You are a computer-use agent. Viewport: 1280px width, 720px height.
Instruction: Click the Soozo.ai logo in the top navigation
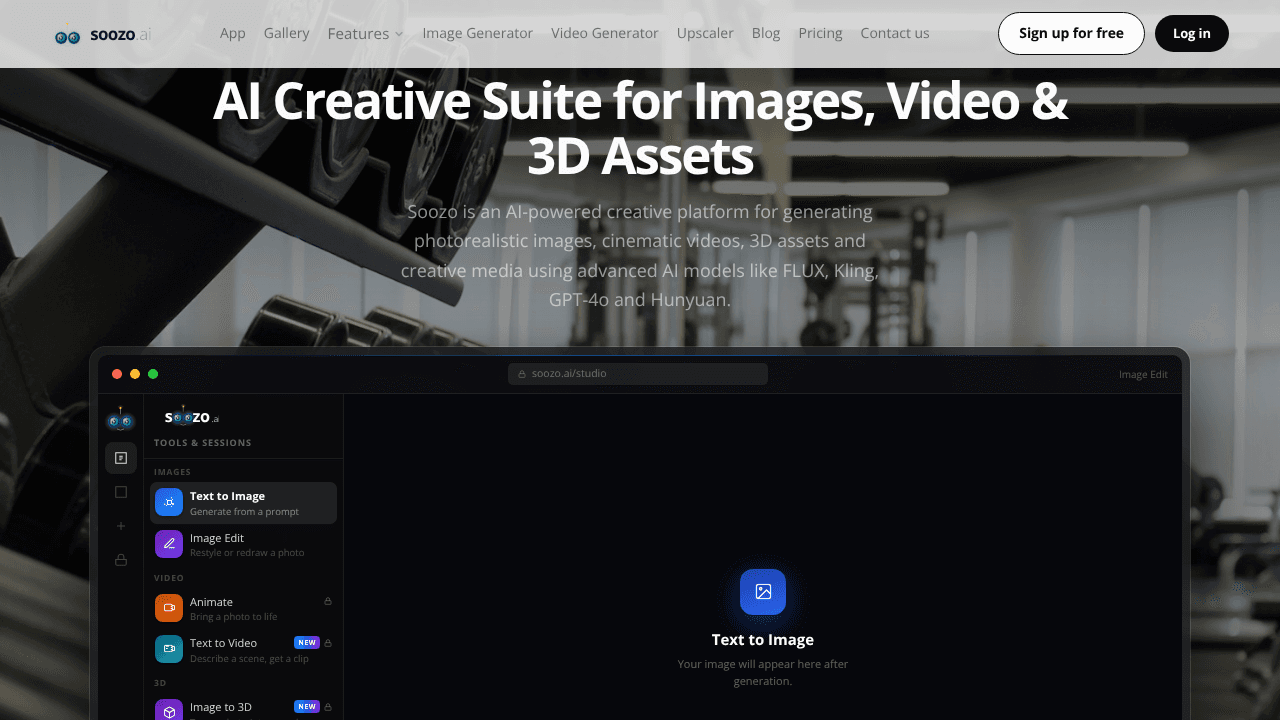(x=103, y=35)
